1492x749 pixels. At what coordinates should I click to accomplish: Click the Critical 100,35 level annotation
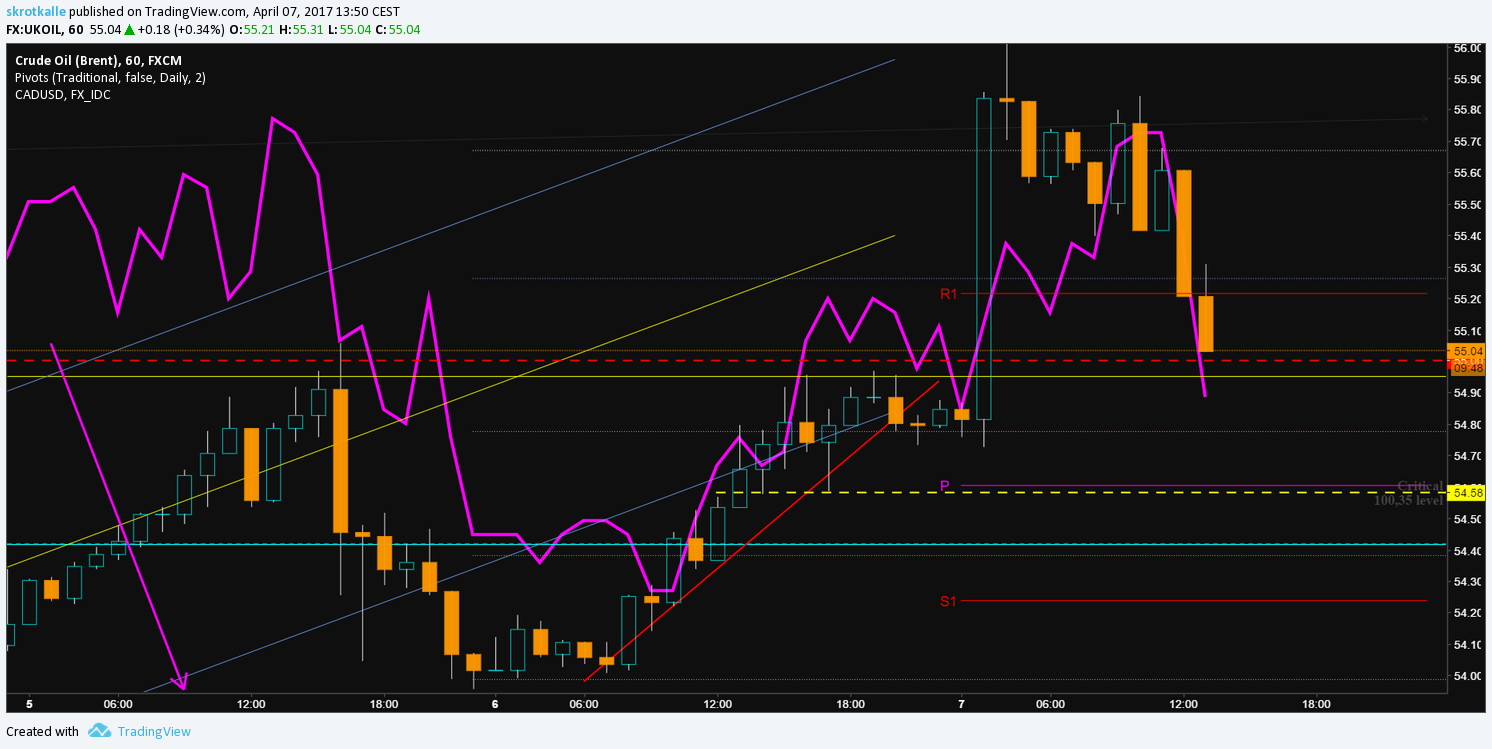tap(1409, 493)
